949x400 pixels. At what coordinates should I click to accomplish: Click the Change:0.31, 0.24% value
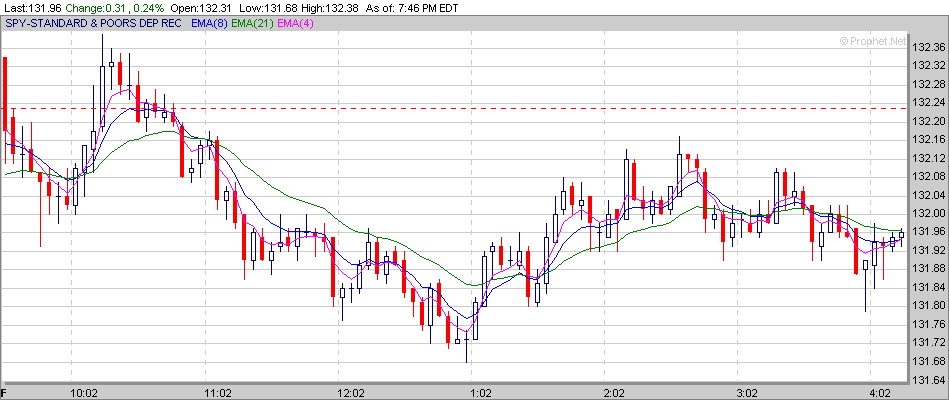click(113, 8)
